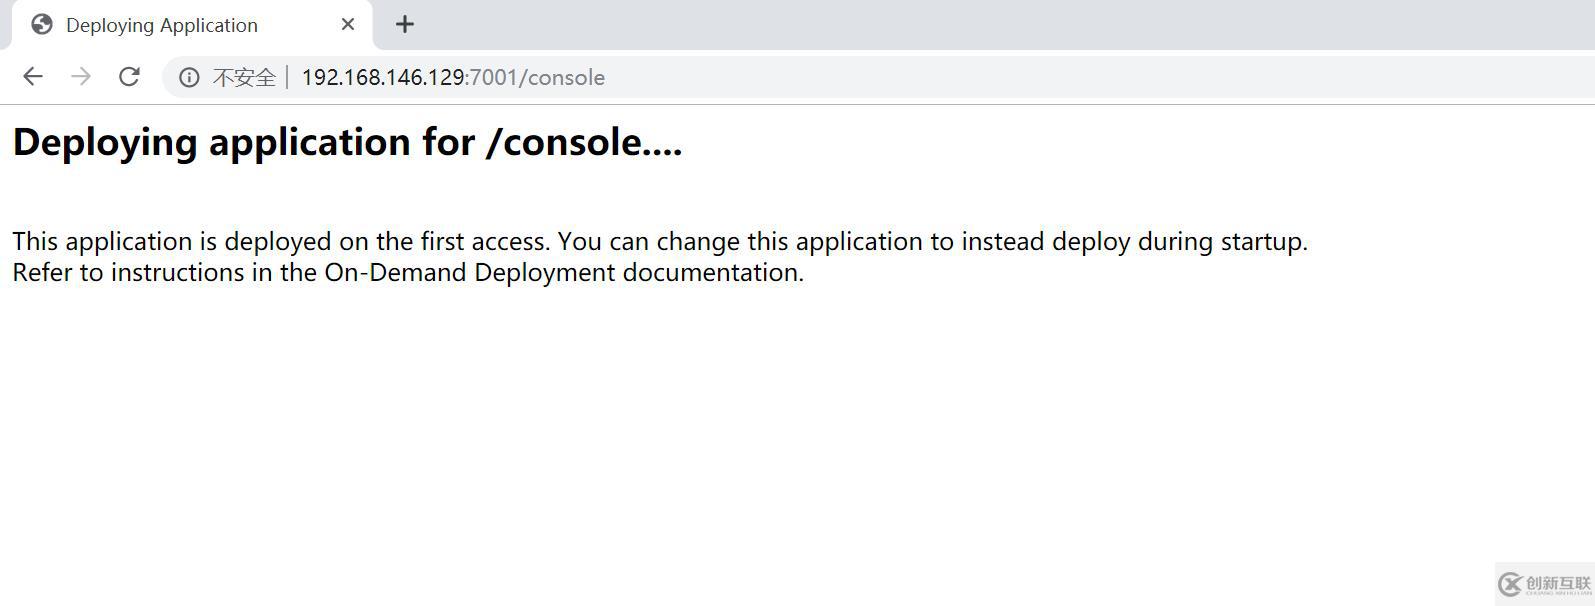Go back to the previous page

(x=33, y=77)
